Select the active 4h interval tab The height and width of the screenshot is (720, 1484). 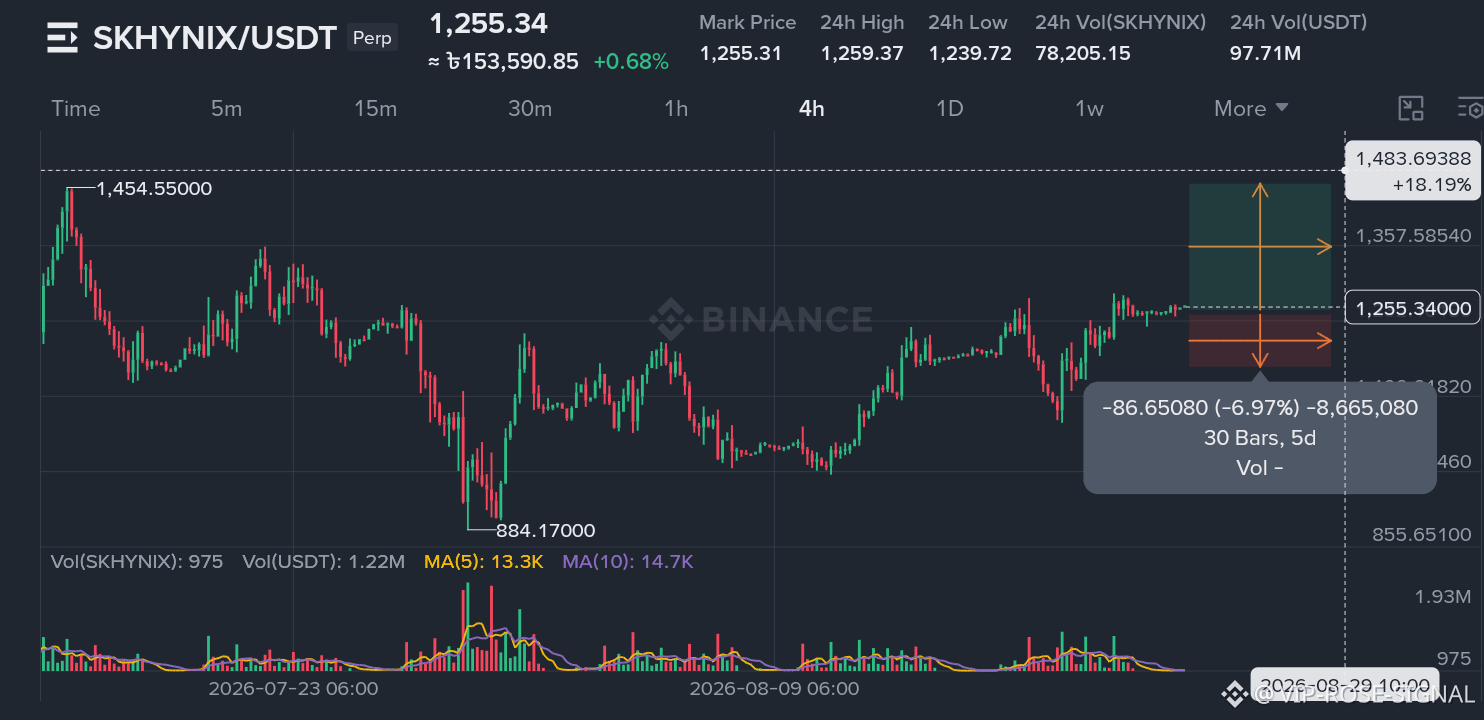(x=812, y=109)
